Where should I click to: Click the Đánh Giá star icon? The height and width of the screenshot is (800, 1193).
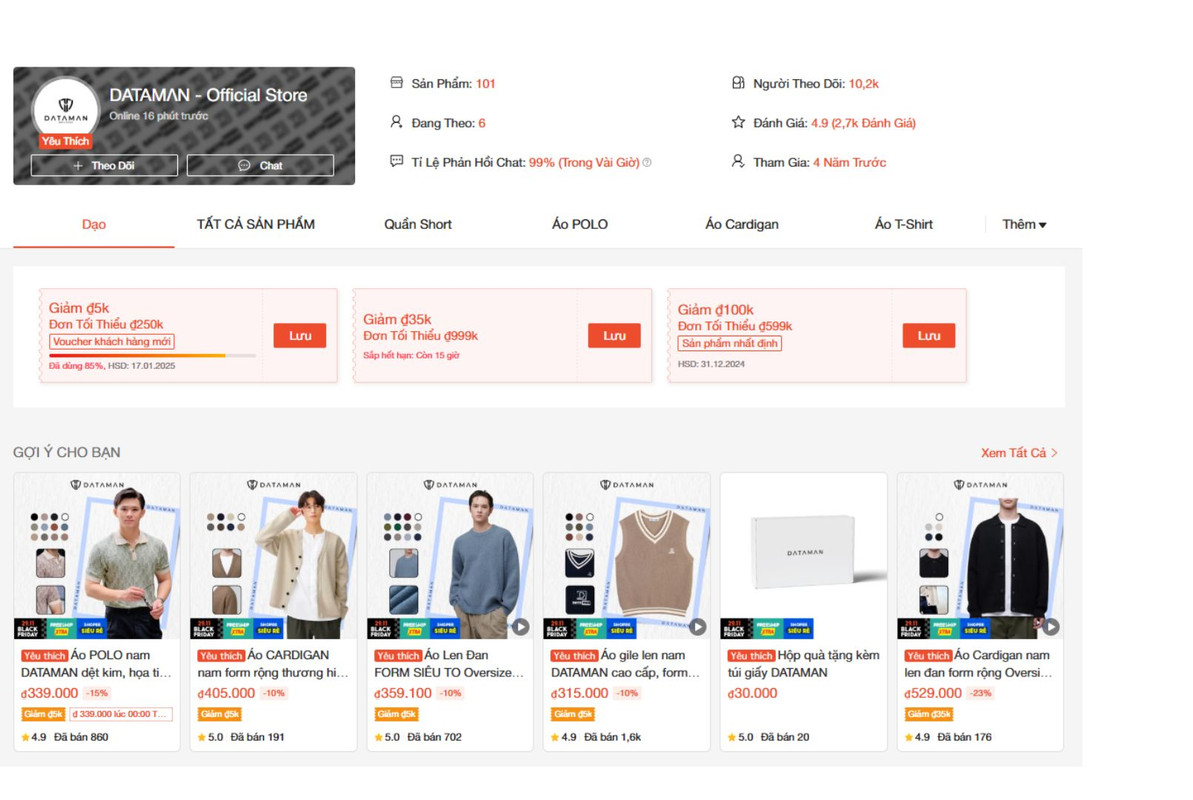coord(738,122)
